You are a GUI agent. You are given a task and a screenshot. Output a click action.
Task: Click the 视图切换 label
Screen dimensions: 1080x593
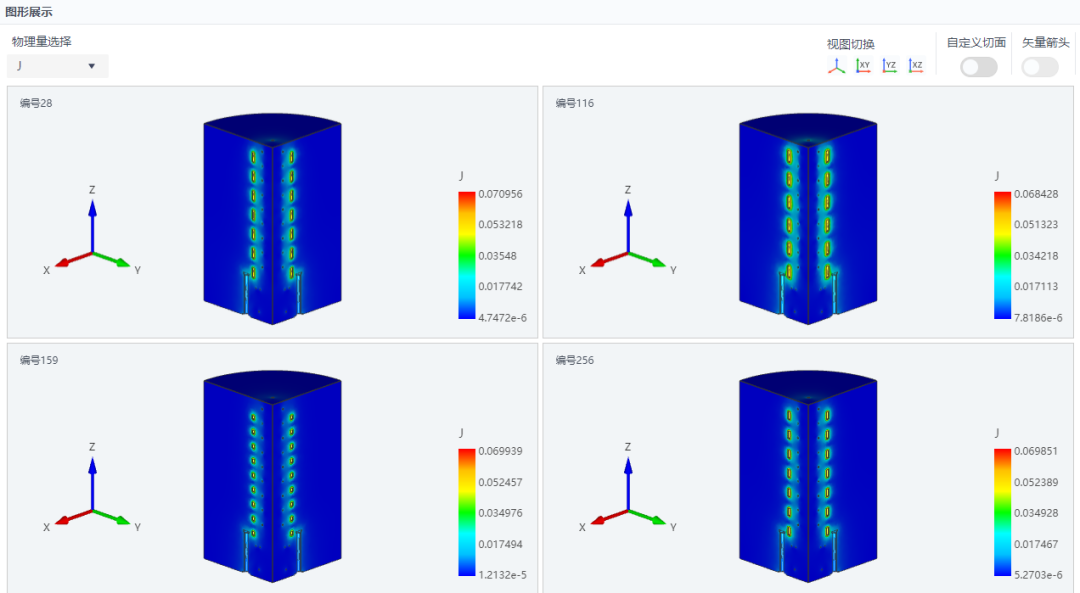pyautogui.click(x=851, y=44)
